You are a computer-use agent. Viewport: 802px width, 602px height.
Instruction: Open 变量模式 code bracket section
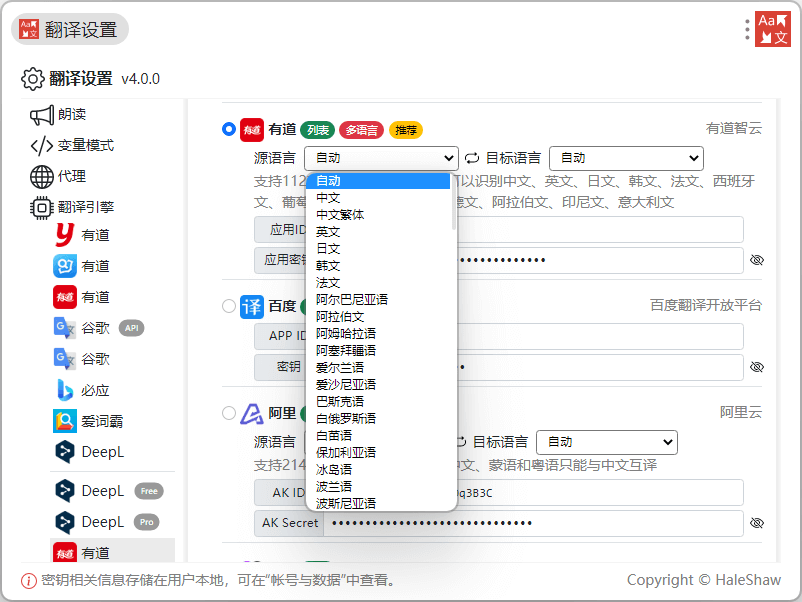pyautogui.click(x=72, y=145)
